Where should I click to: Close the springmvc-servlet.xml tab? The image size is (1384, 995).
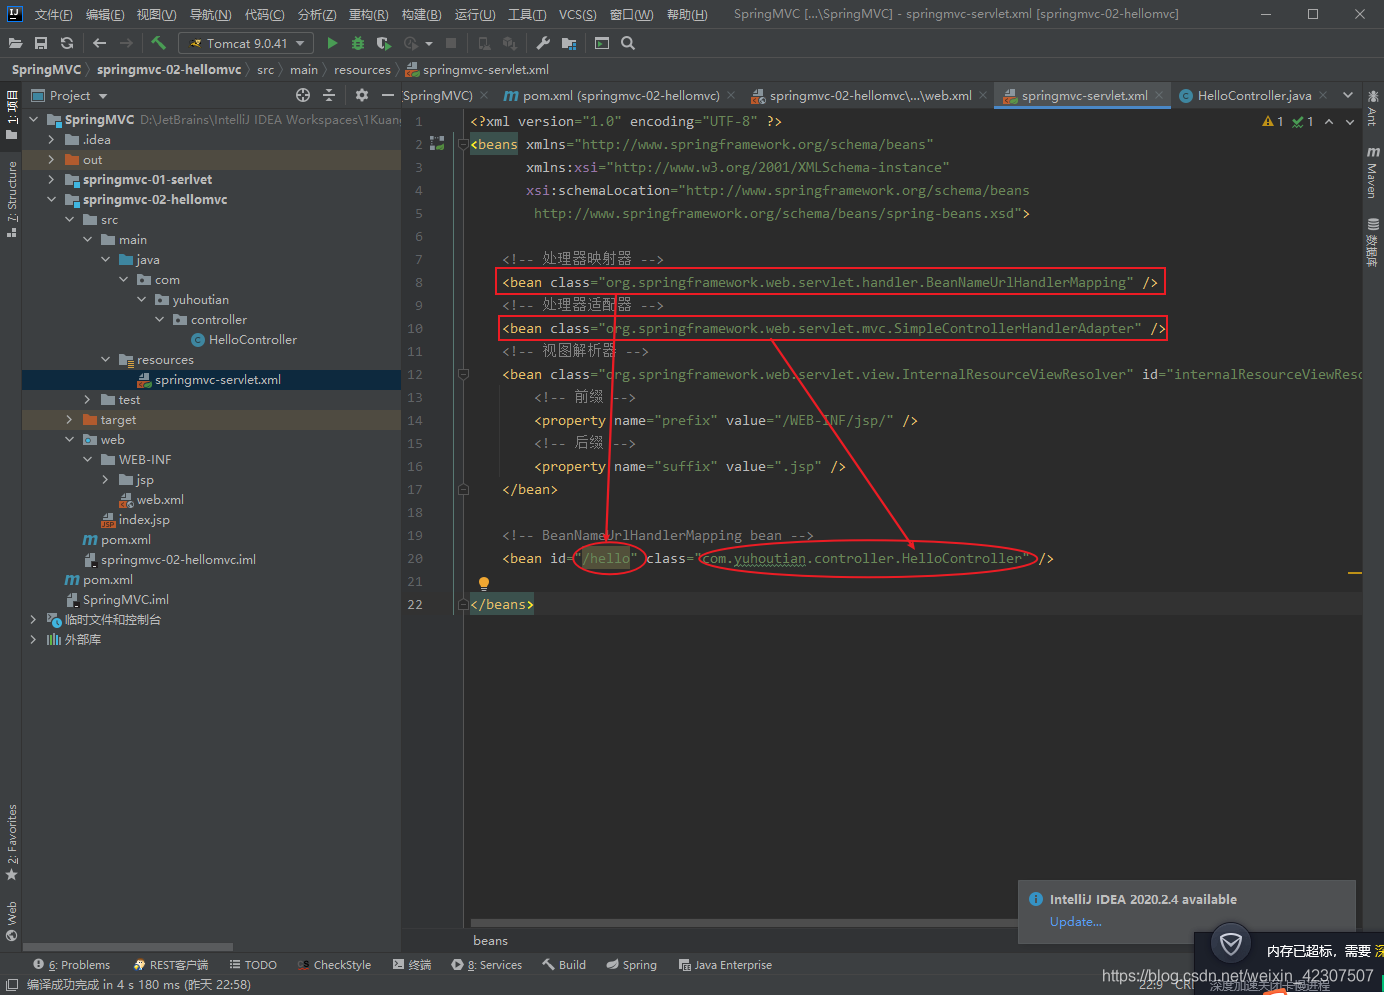[1159, 95]
